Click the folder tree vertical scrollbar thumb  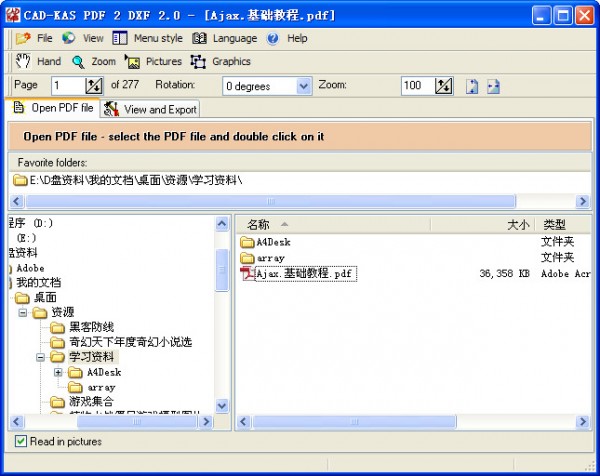click(x=222, y=270)
